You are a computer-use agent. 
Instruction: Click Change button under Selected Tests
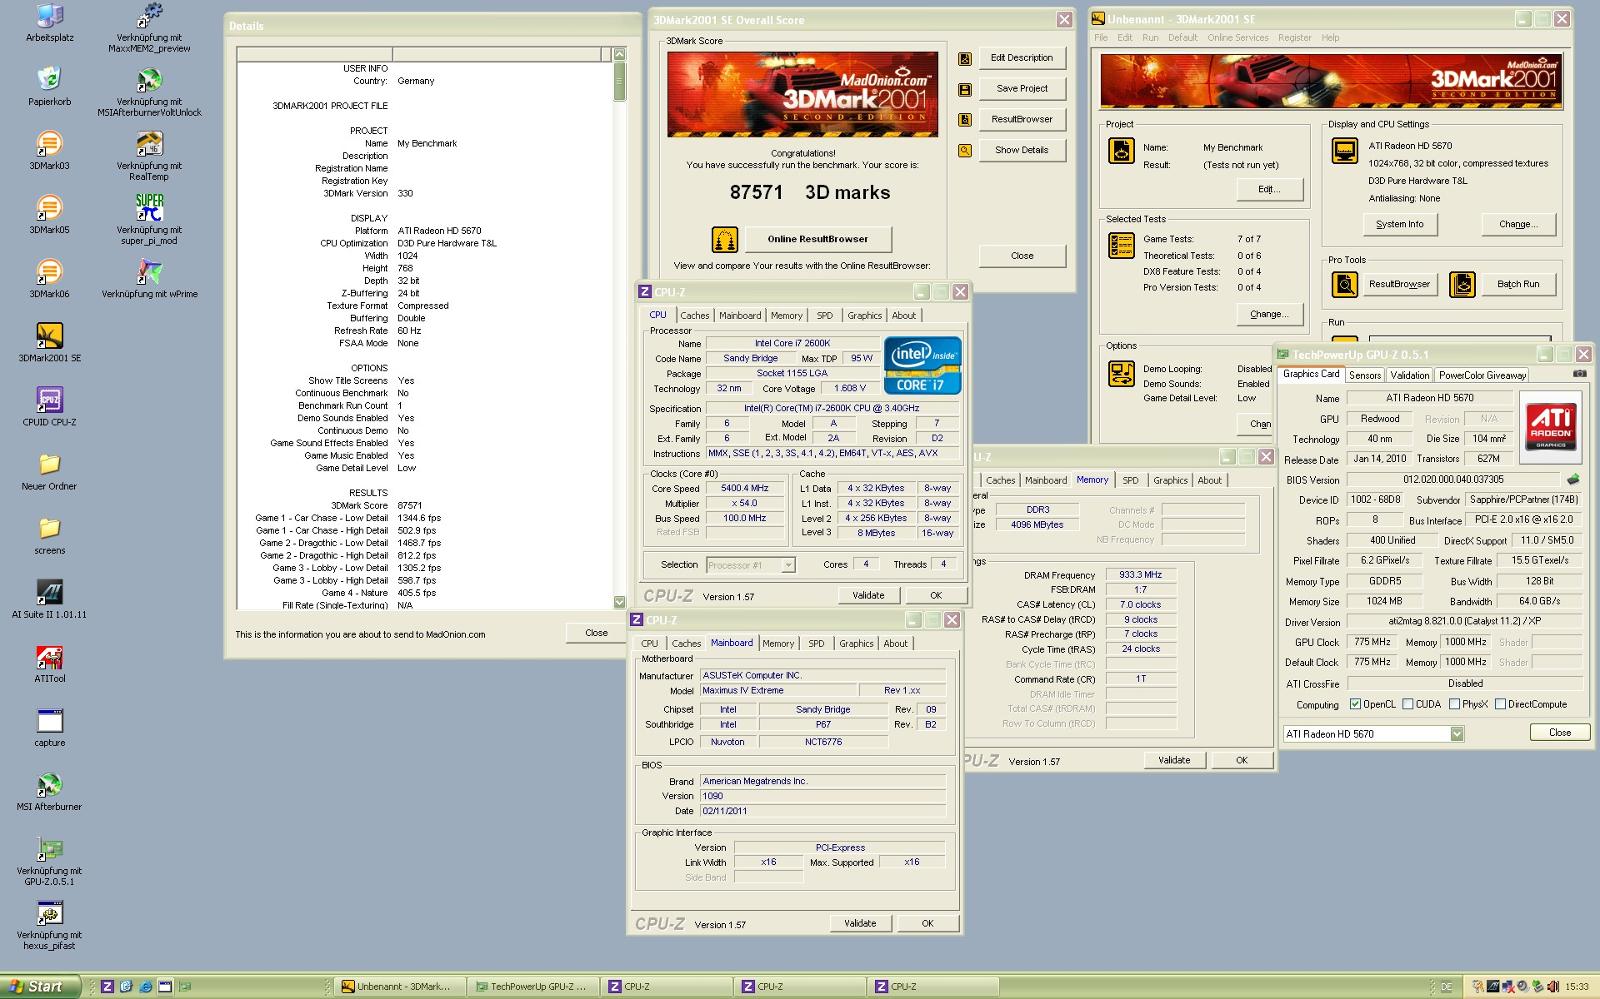click(x=1268, y=314)
